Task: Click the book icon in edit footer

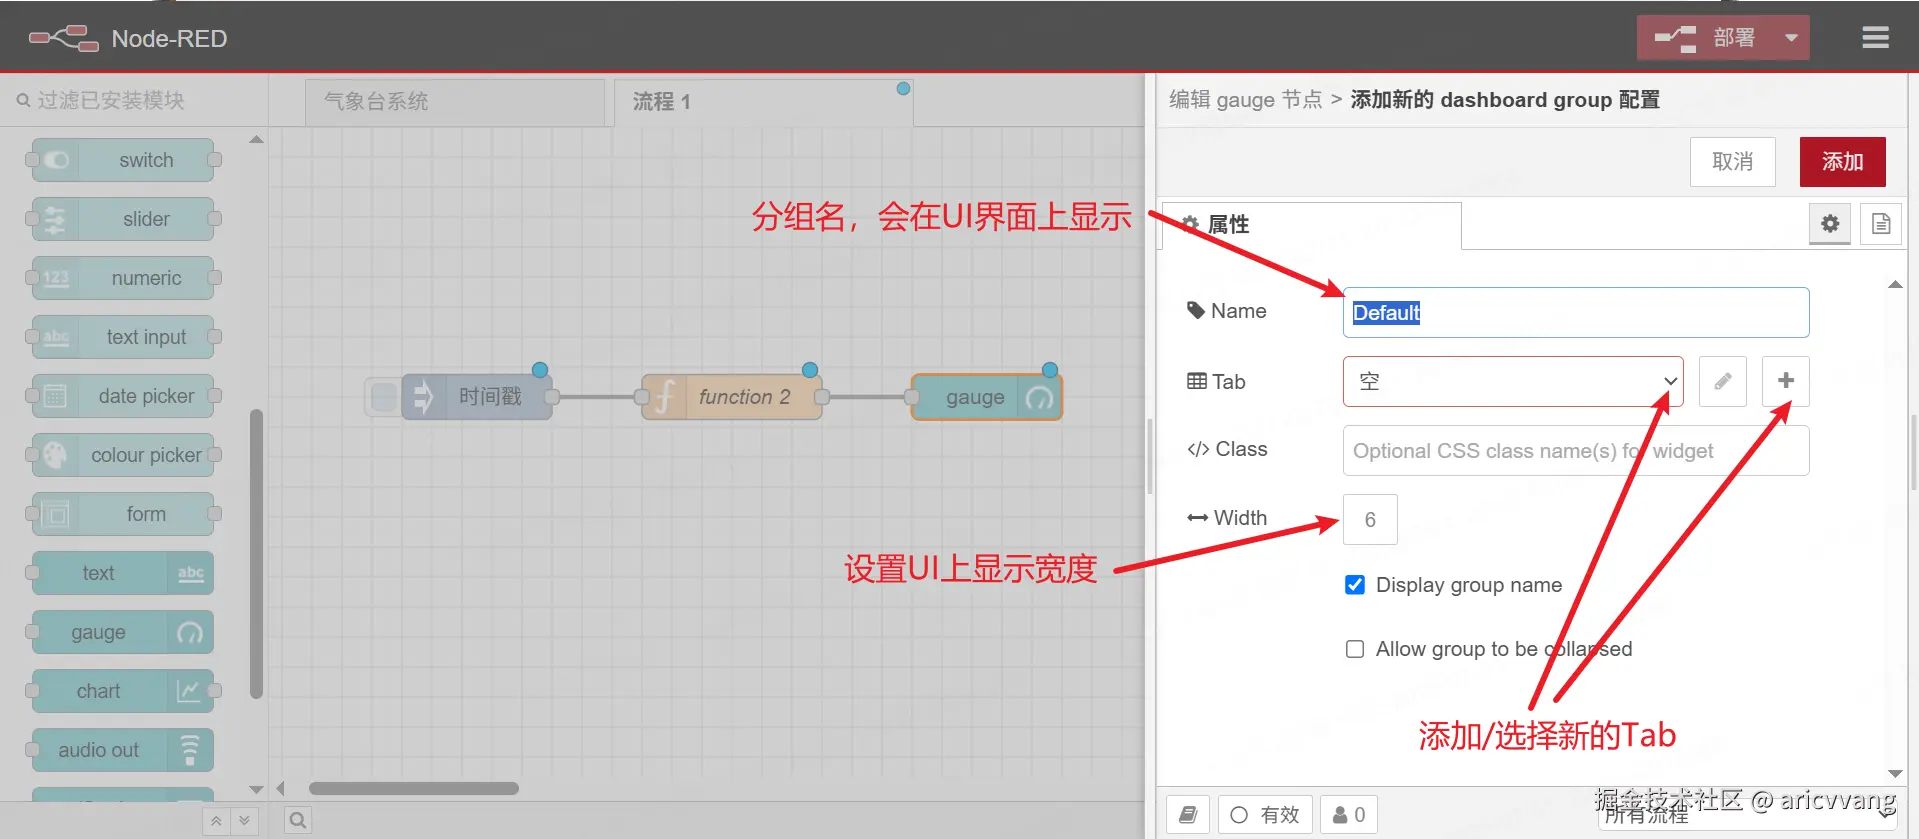Action: [x=1188, y=815]
